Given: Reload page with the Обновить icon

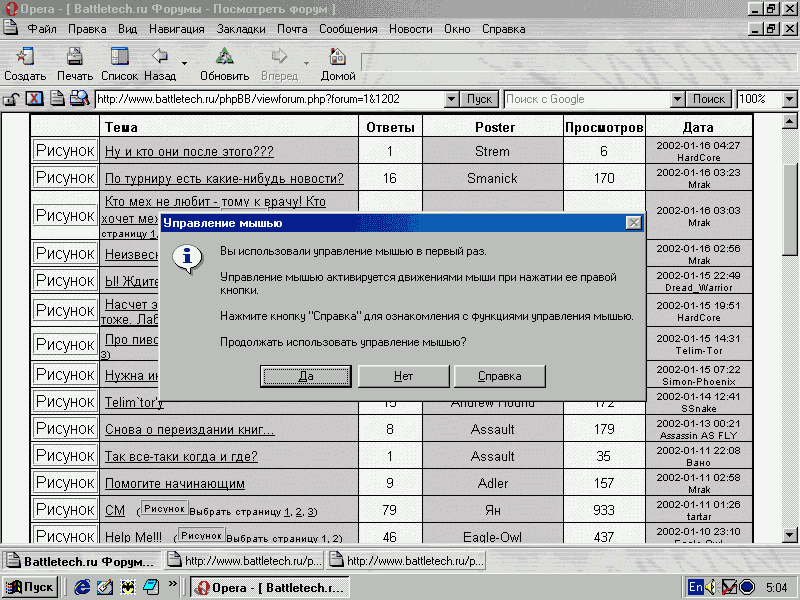Looking at the screenshot, I should click(x=224, y=57).
